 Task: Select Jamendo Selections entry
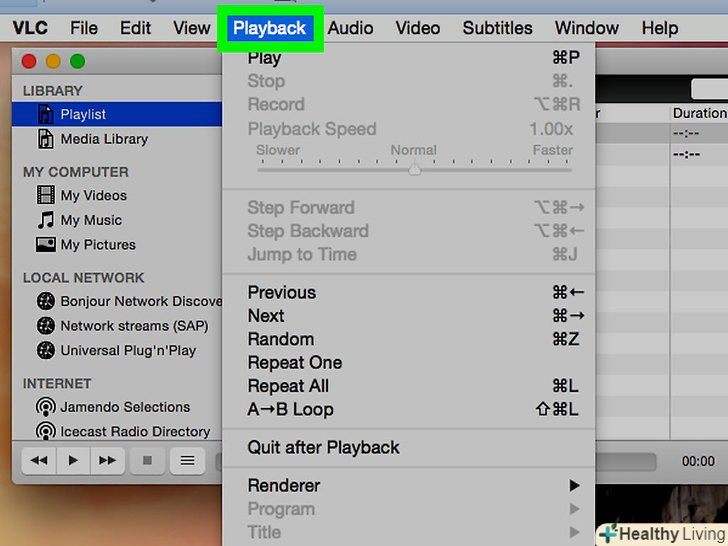point(117,407)
